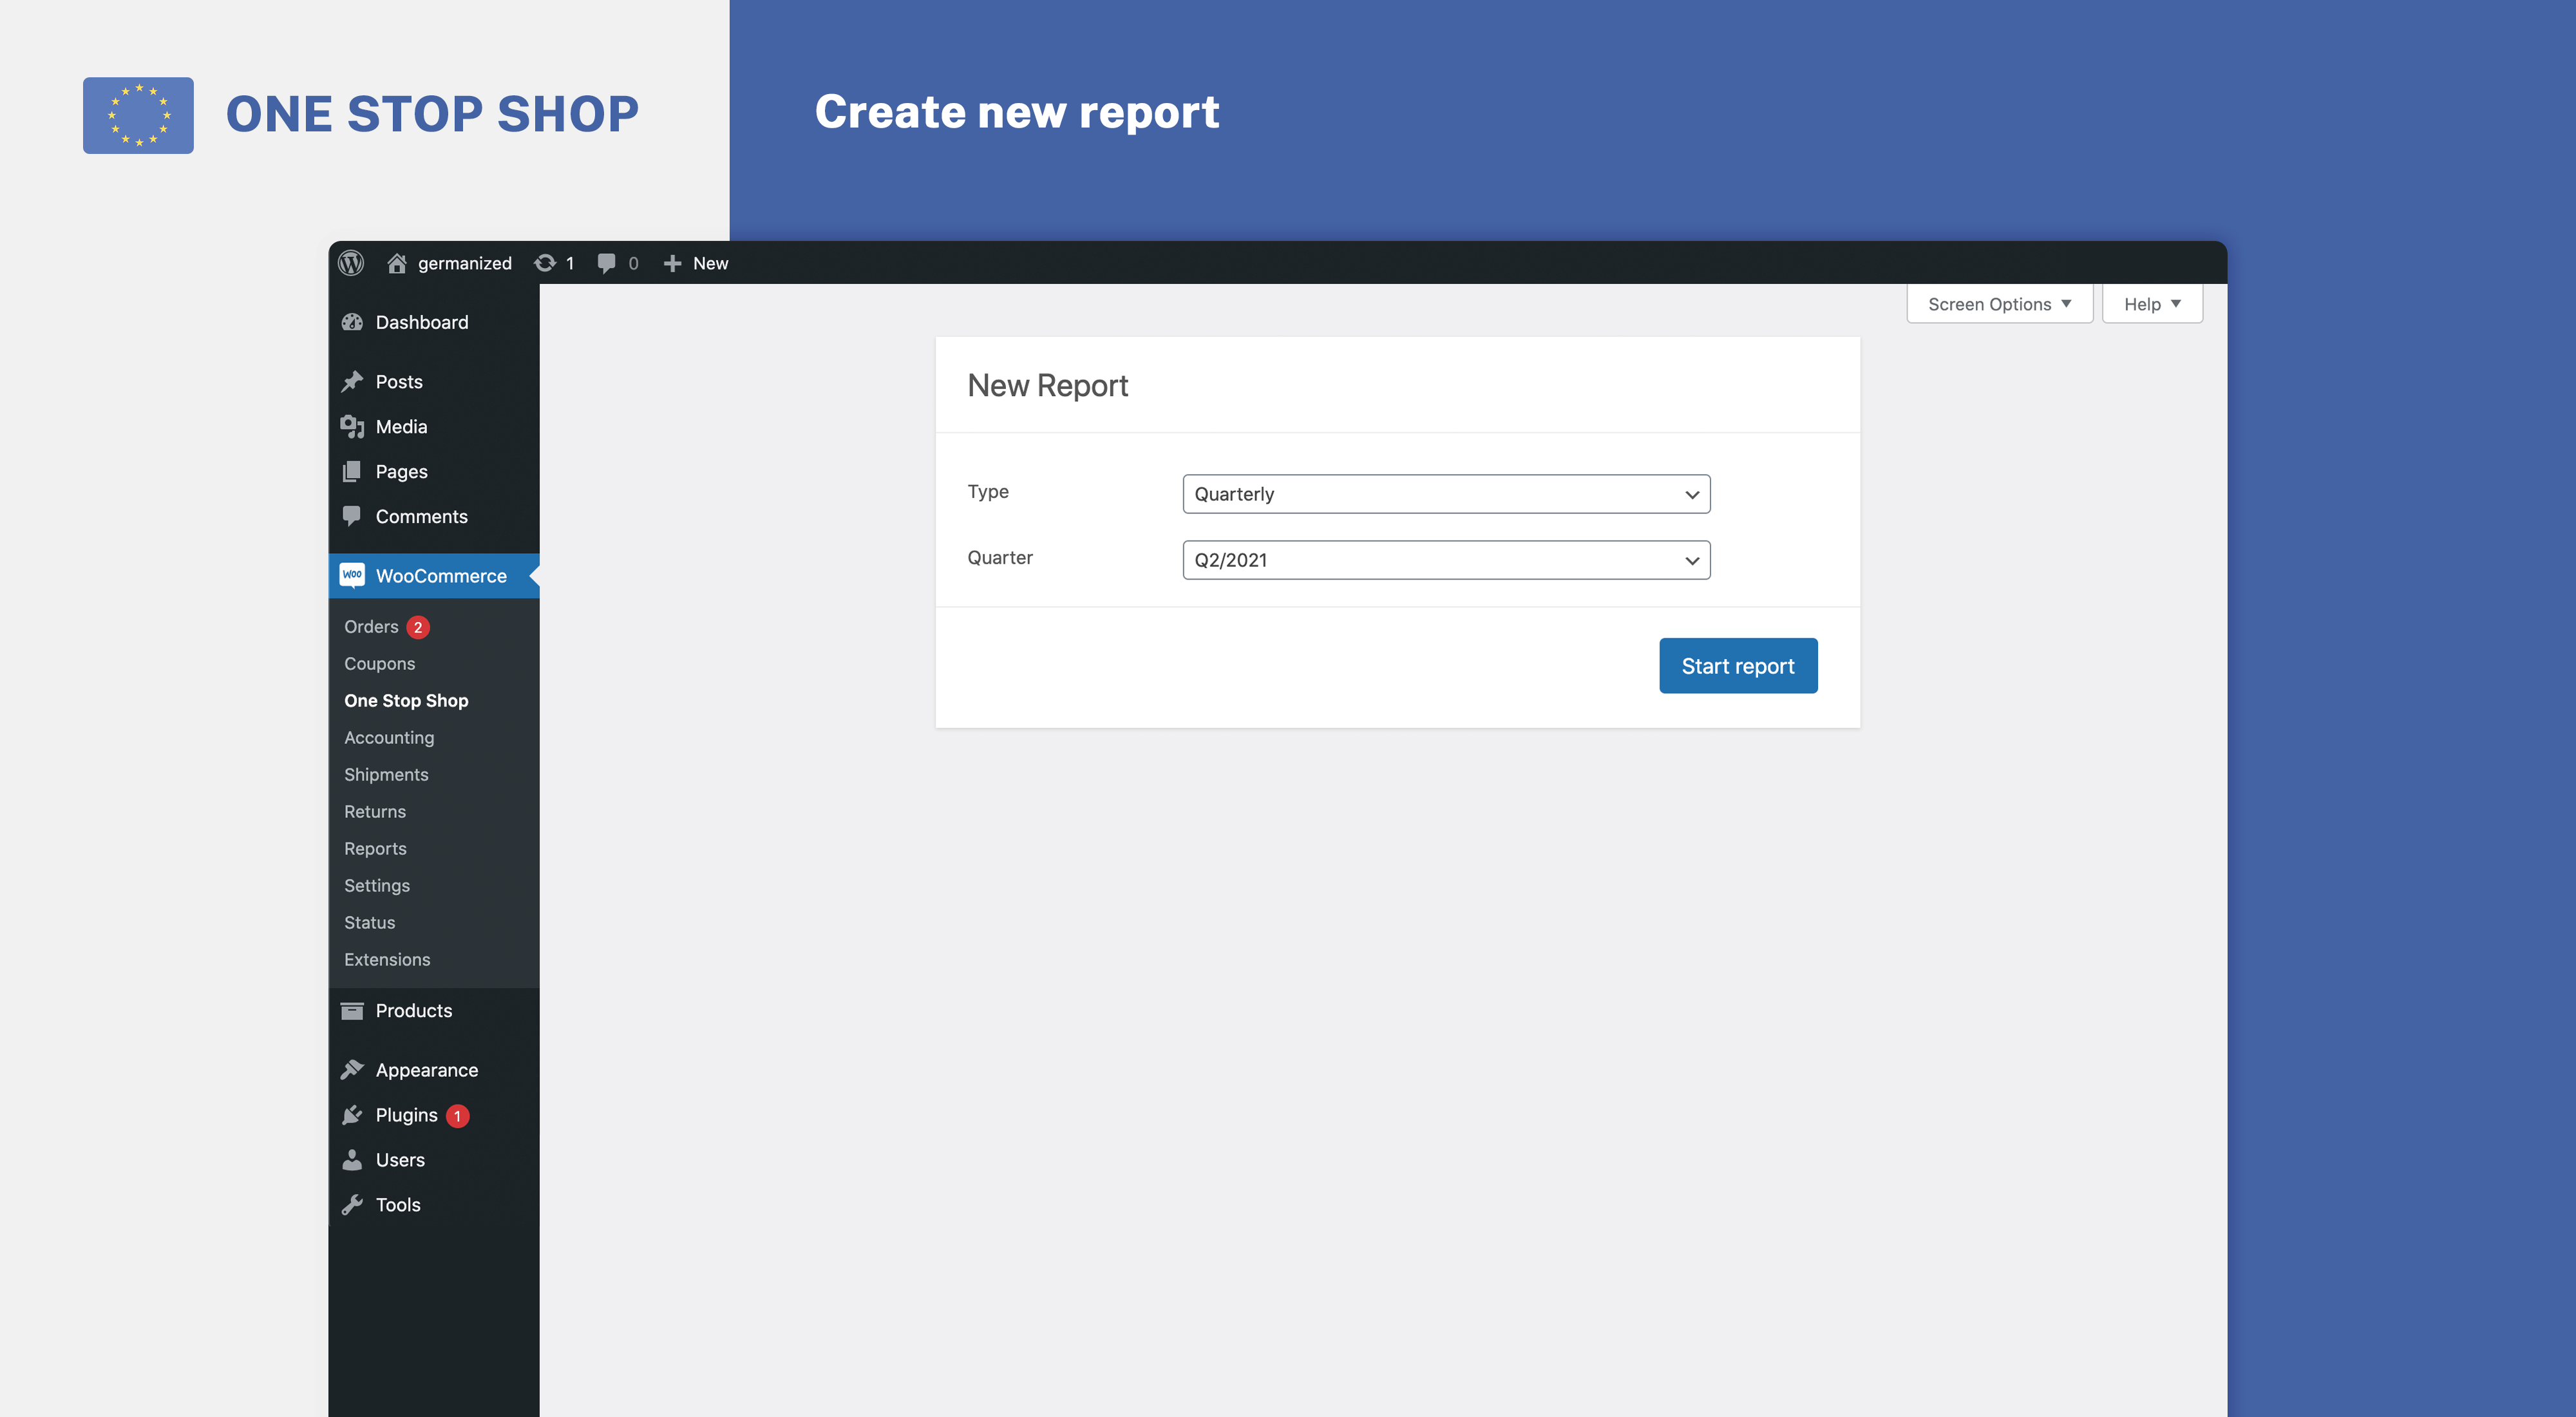The image size is (2576, 1417).
Task: Open the Products menu label
Action: pos(414,1011)
